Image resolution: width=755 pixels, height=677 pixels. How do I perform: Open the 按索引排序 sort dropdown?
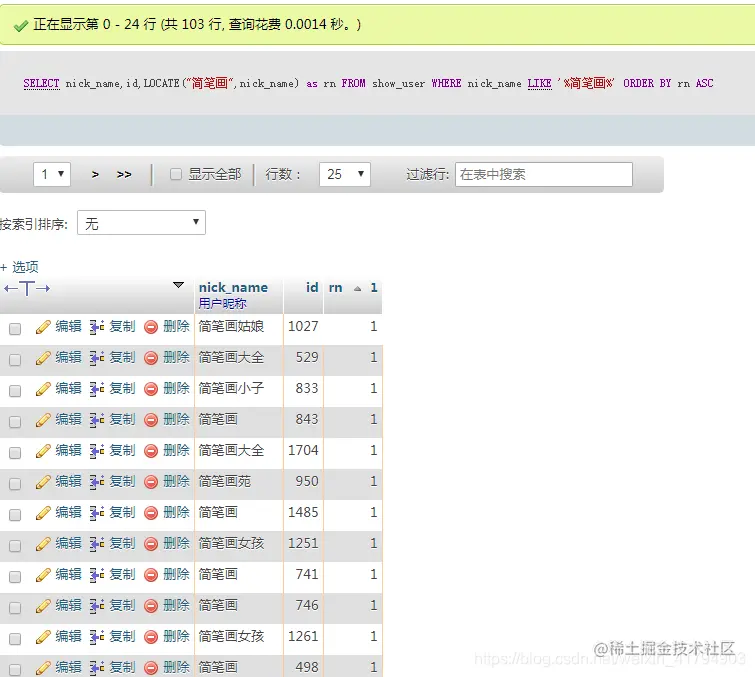coord(141,222)
